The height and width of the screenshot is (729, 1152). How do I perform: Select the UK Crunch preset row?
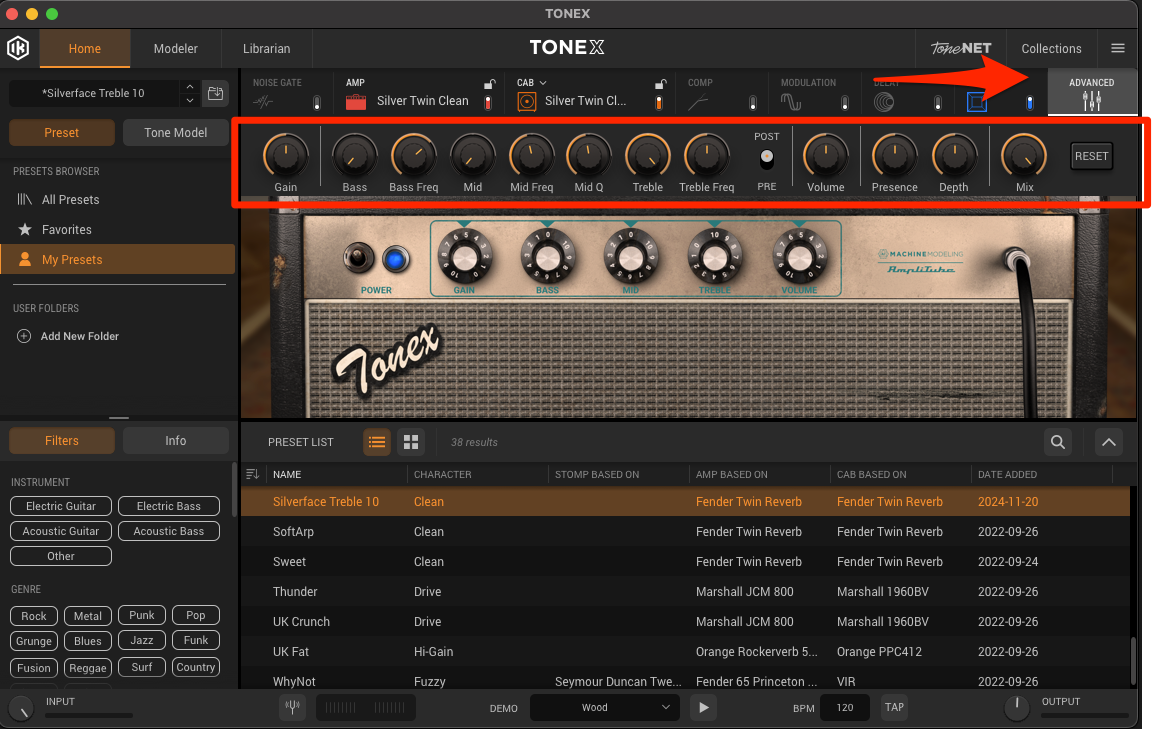click(301, 621)
